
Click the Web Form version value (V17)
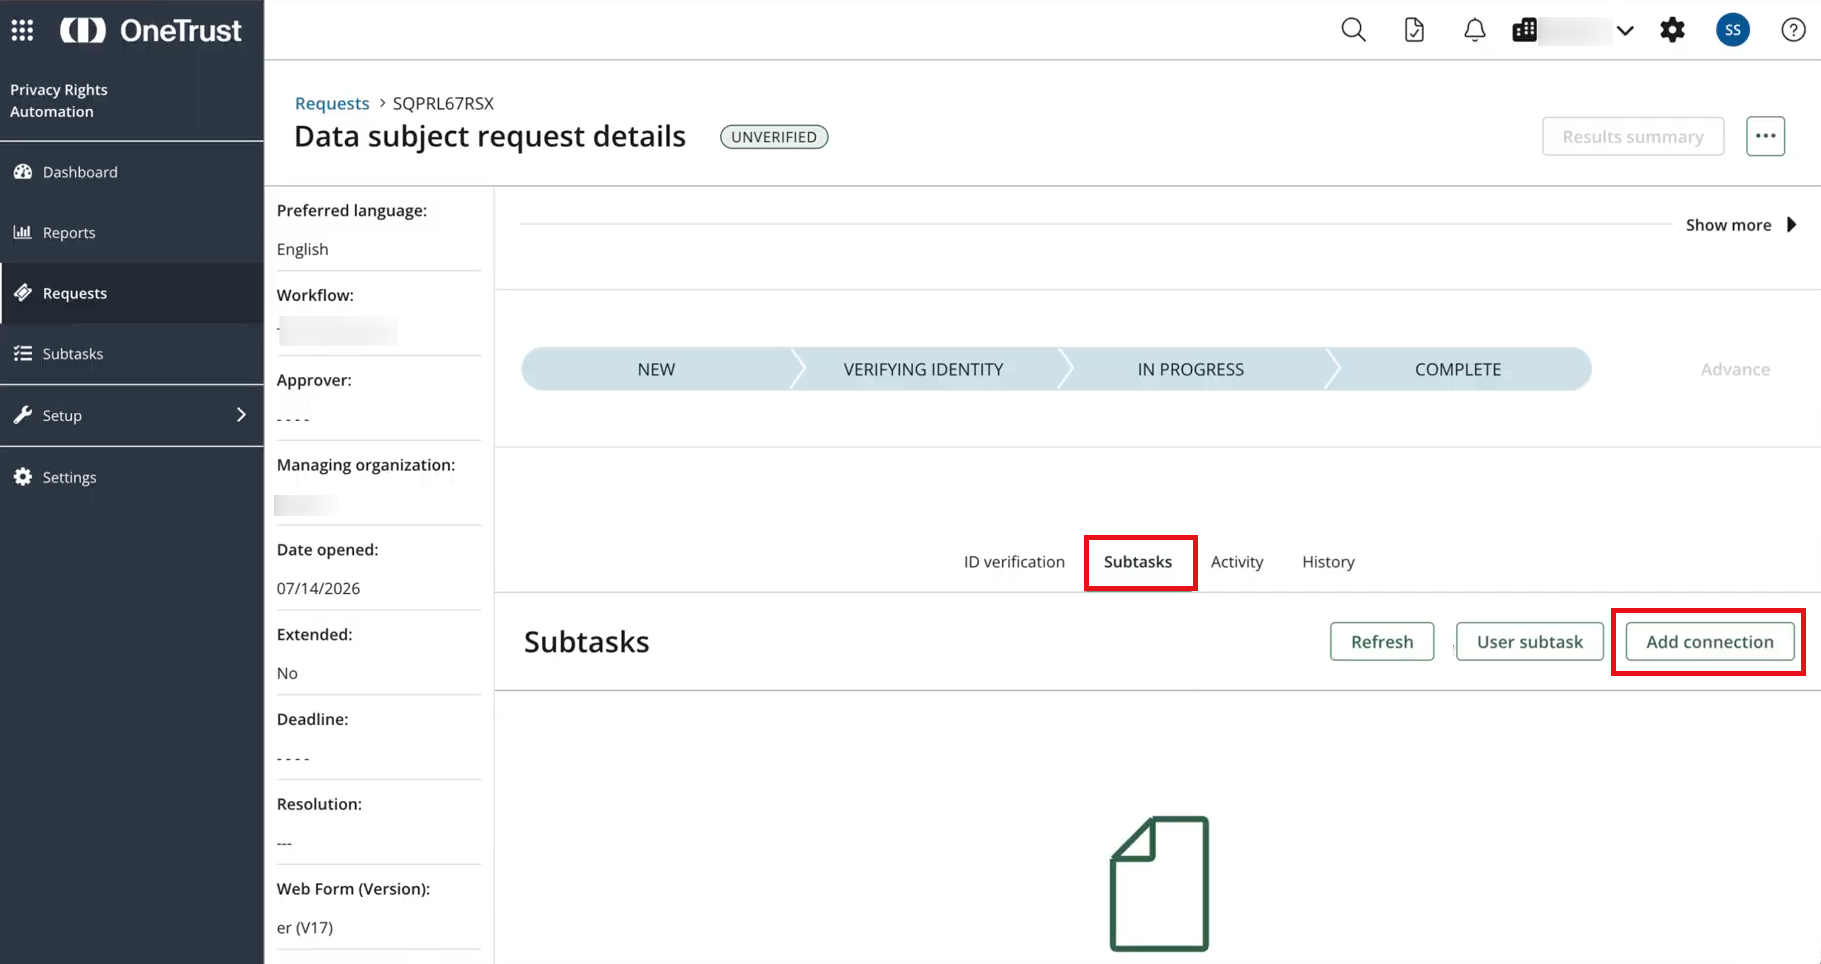pos(305,928)
